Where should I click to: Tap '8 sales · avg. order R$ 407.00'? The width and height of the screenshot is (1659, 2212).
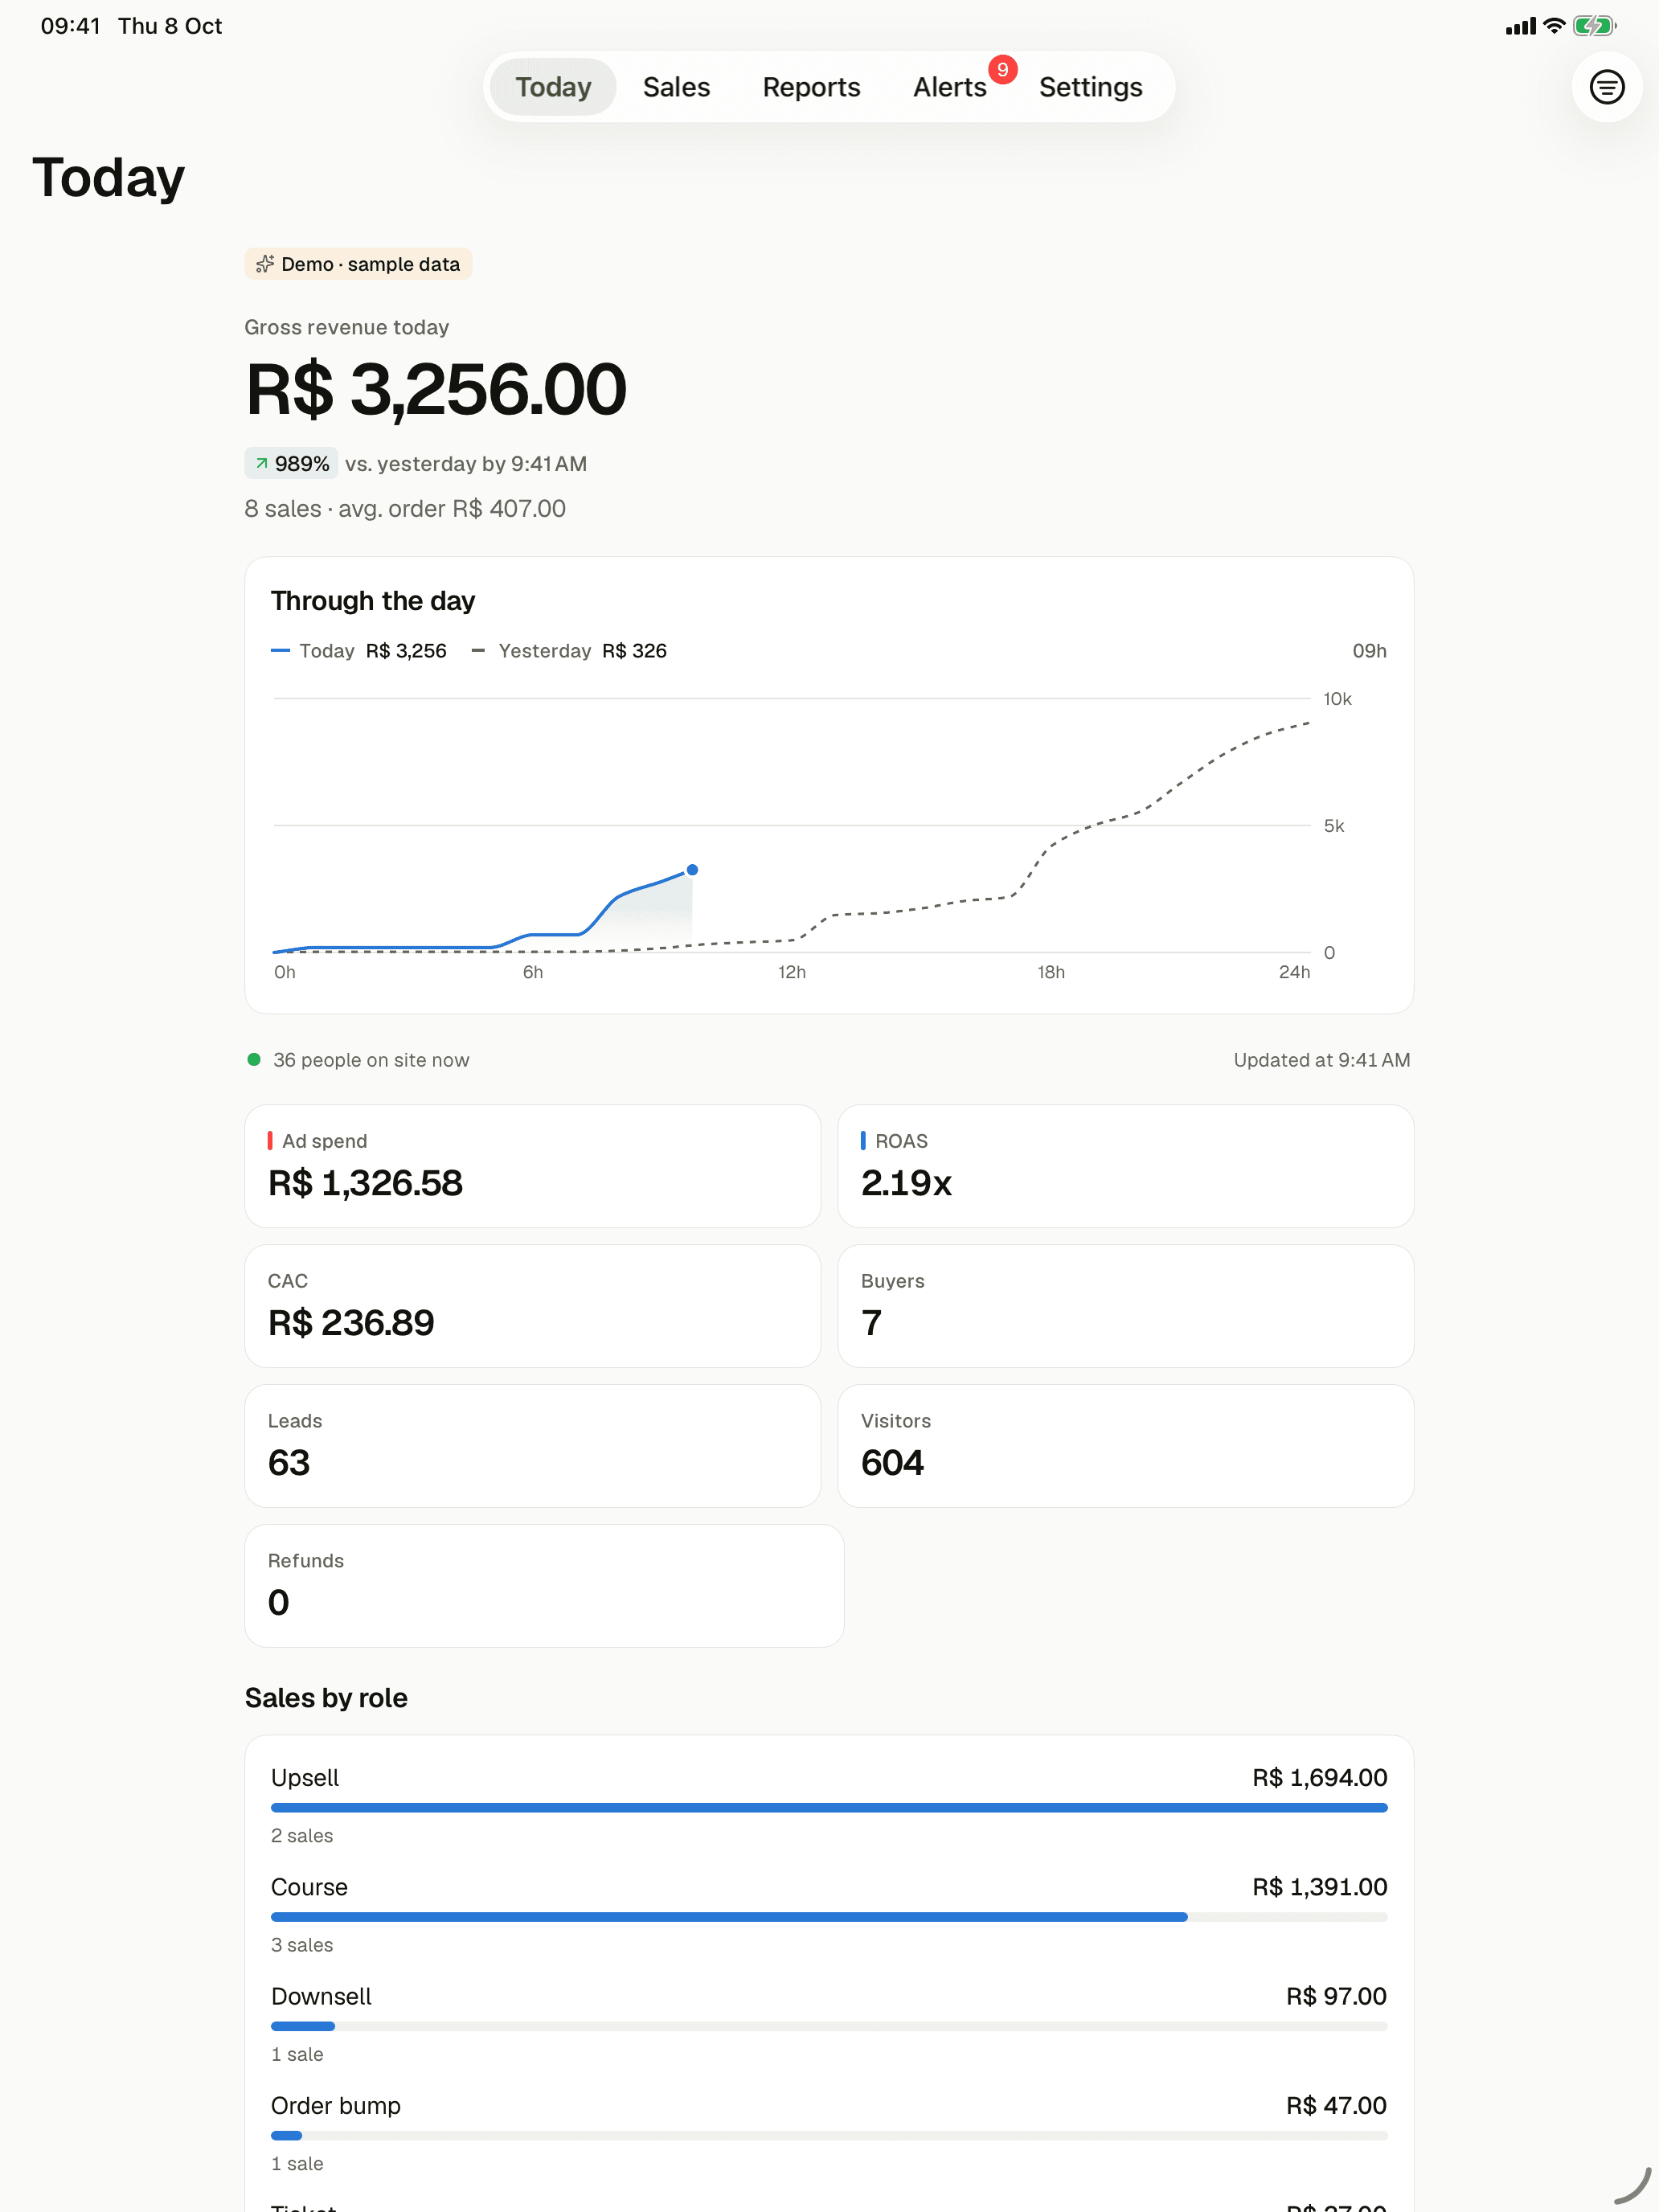coord(405,508)
